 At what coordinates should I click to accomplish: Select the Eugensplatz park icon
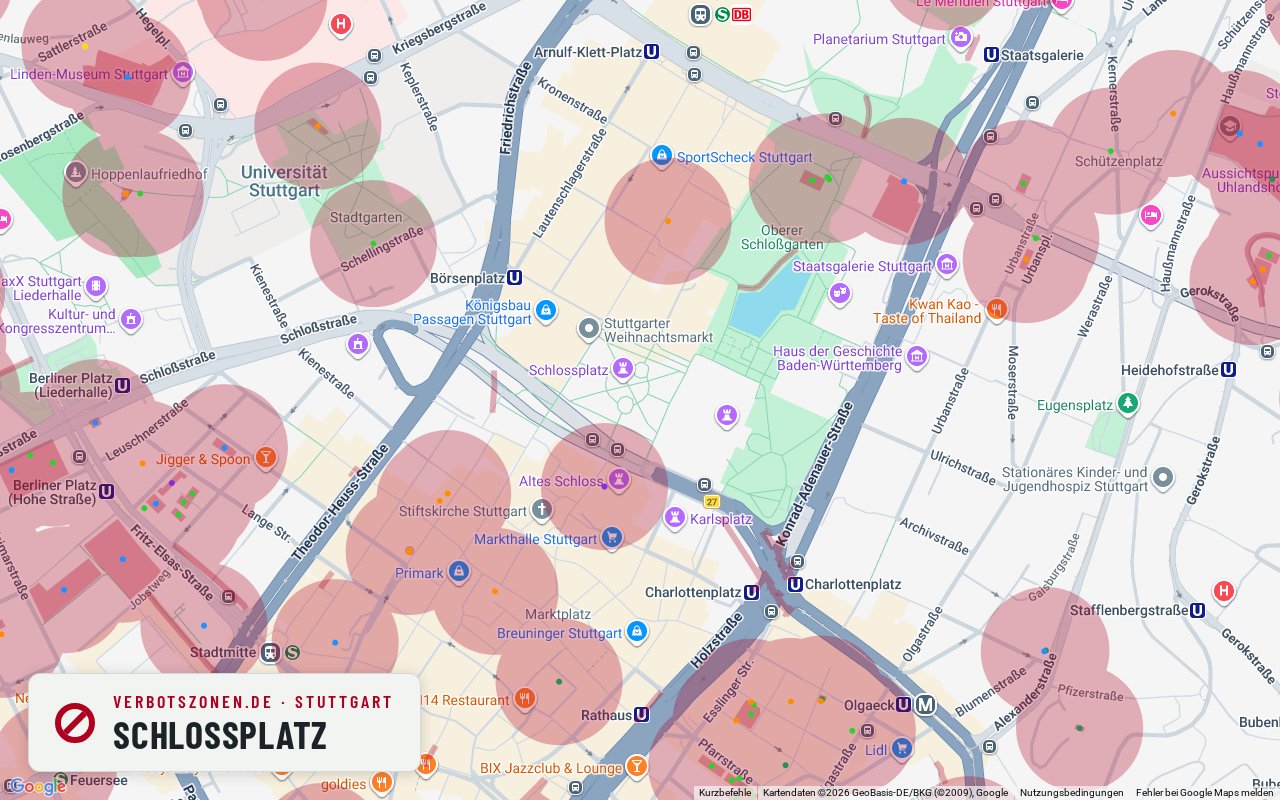coord(1128,404)
